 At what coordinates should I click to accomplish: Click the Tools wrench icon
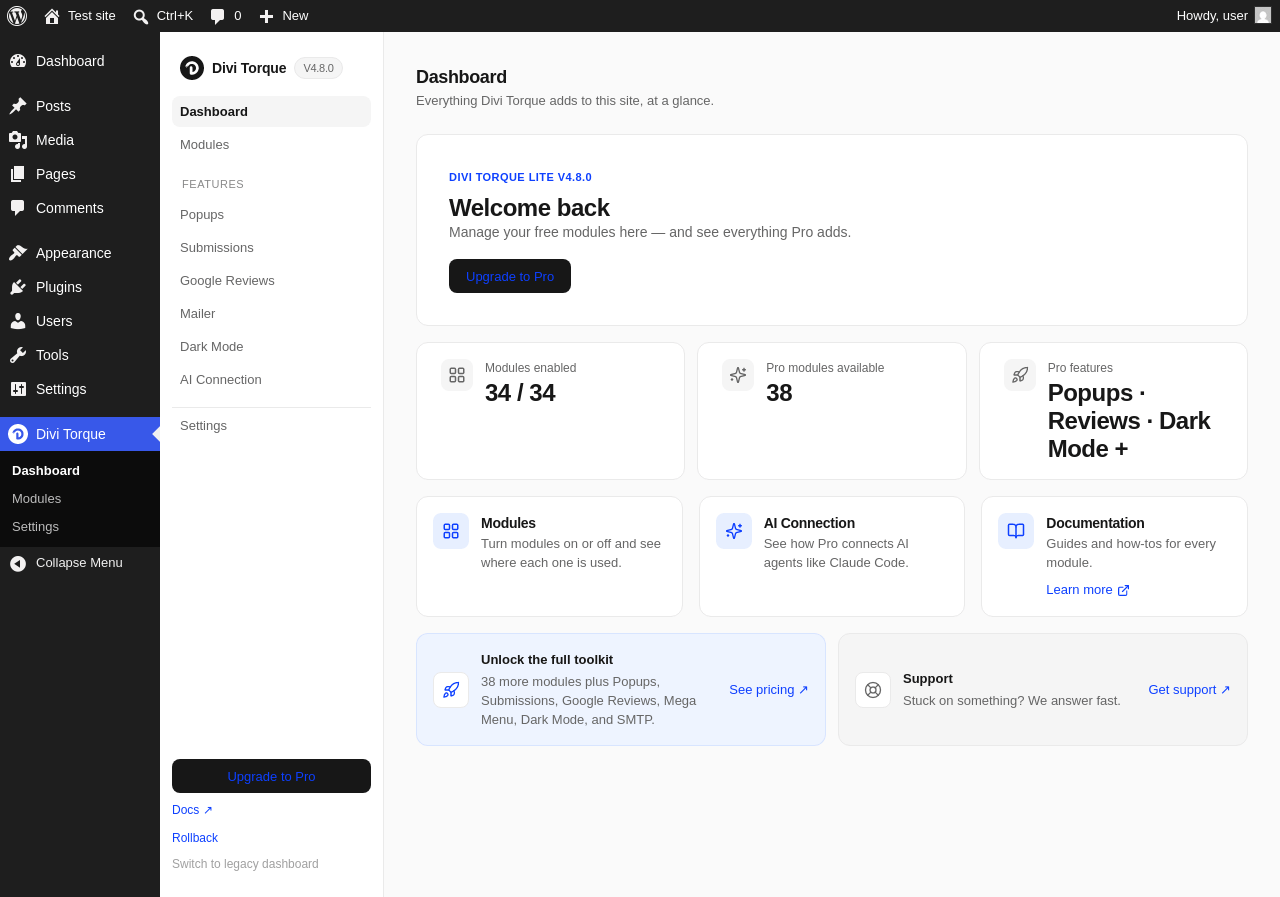(x=18, y=355)
